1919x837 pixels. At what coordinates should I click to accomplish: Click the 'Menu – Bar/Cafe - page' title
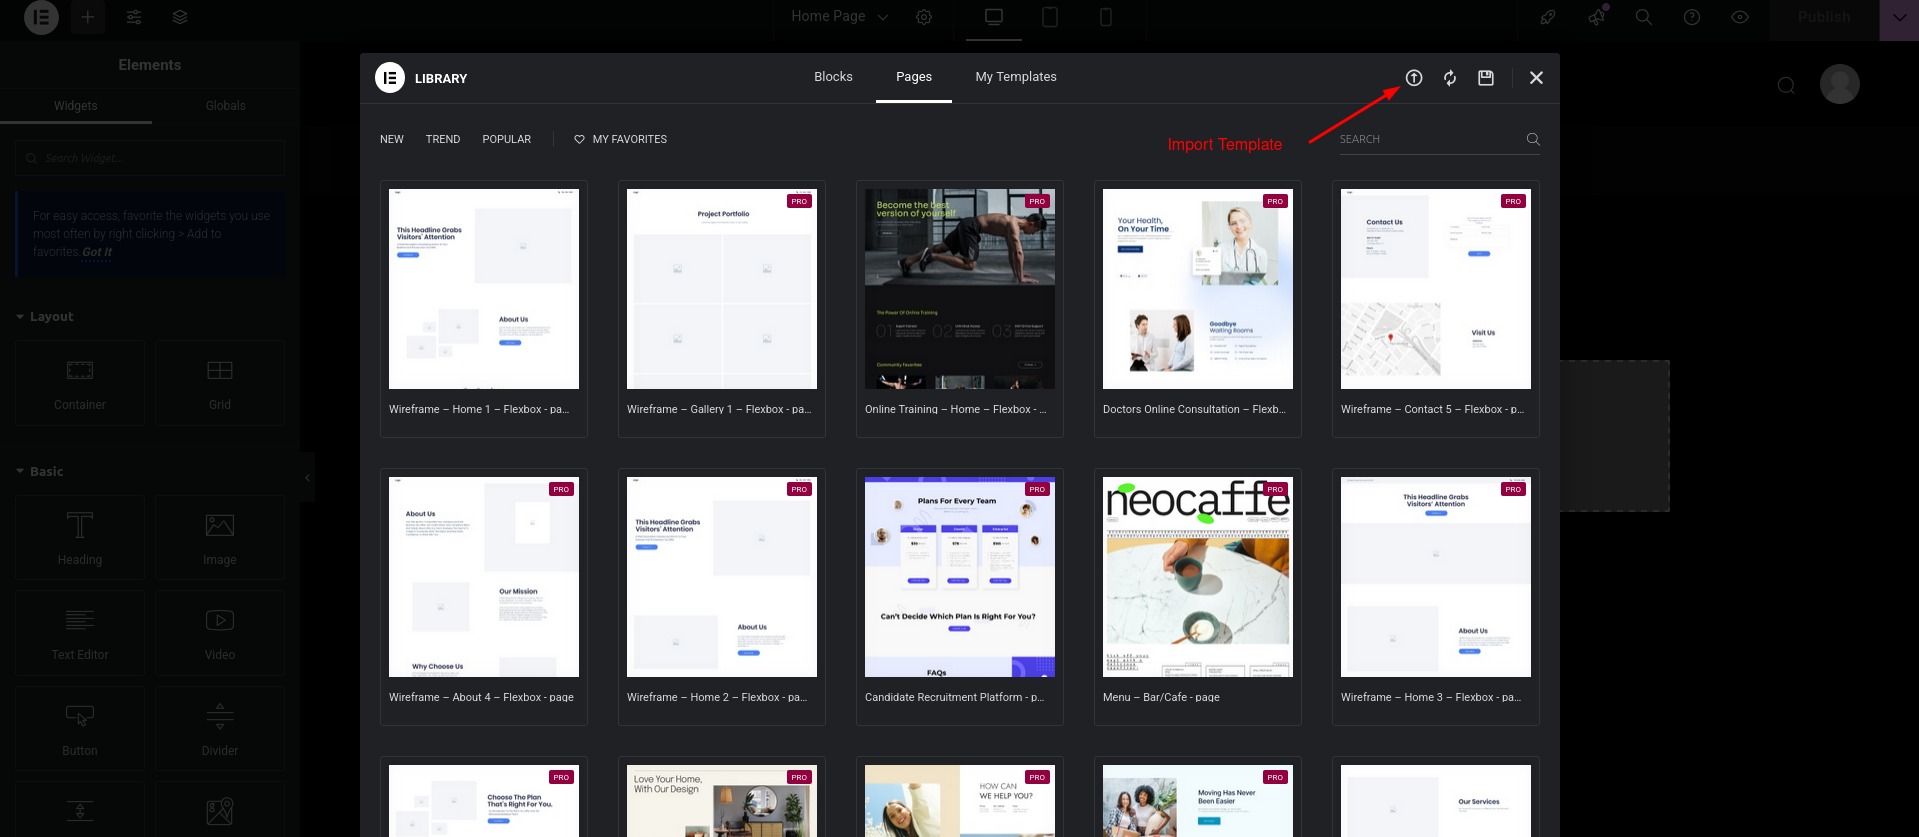click(1161, 697)
